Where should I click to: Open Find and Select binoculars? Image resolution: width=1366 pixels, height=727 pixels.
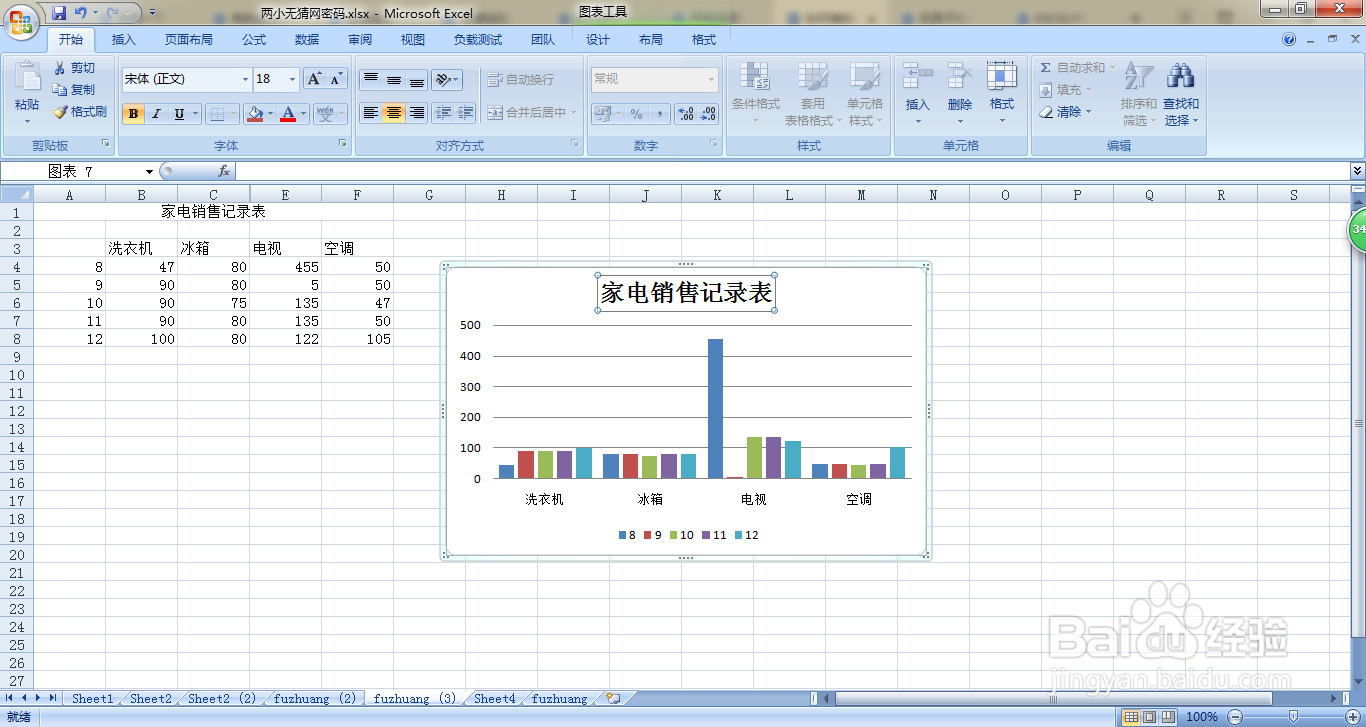click(1181, 78)
